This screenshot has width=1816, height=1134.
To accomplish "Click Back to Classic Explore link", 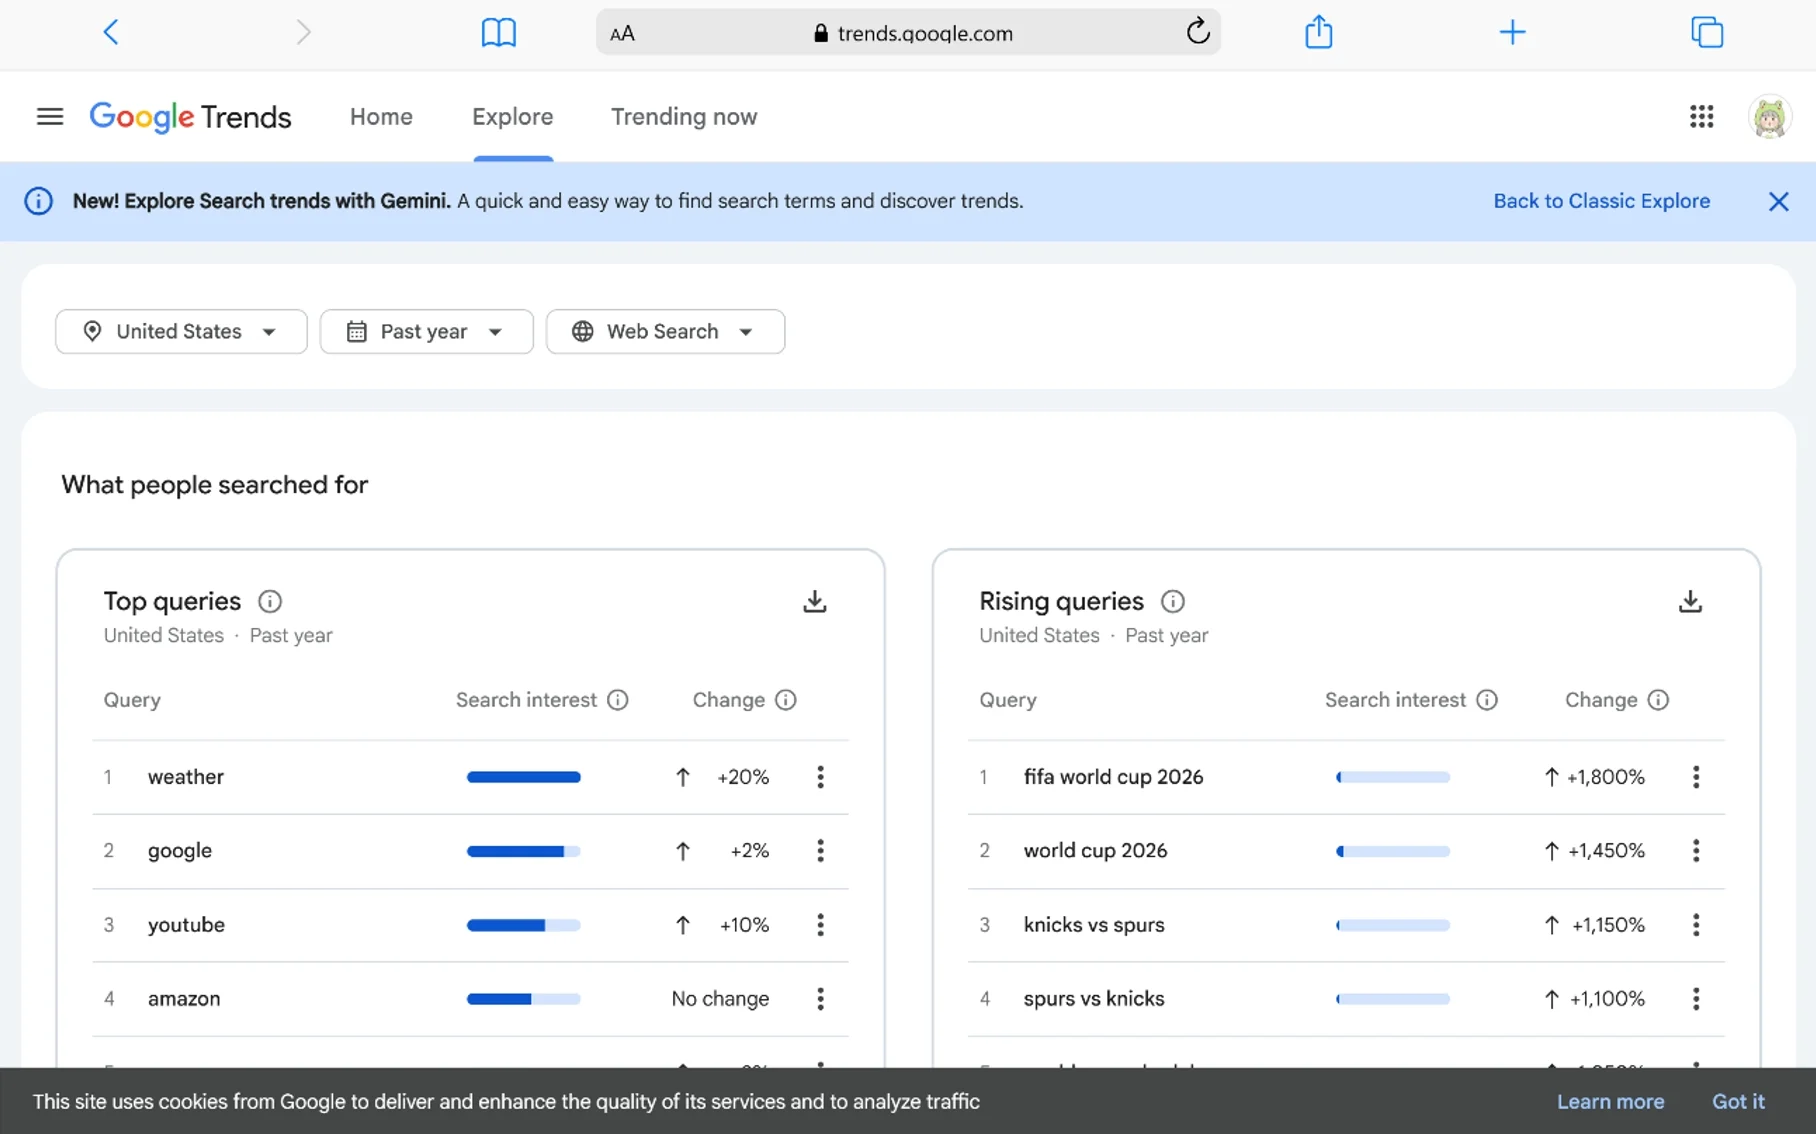I will pyautogui.click(x=1601, y=201).
